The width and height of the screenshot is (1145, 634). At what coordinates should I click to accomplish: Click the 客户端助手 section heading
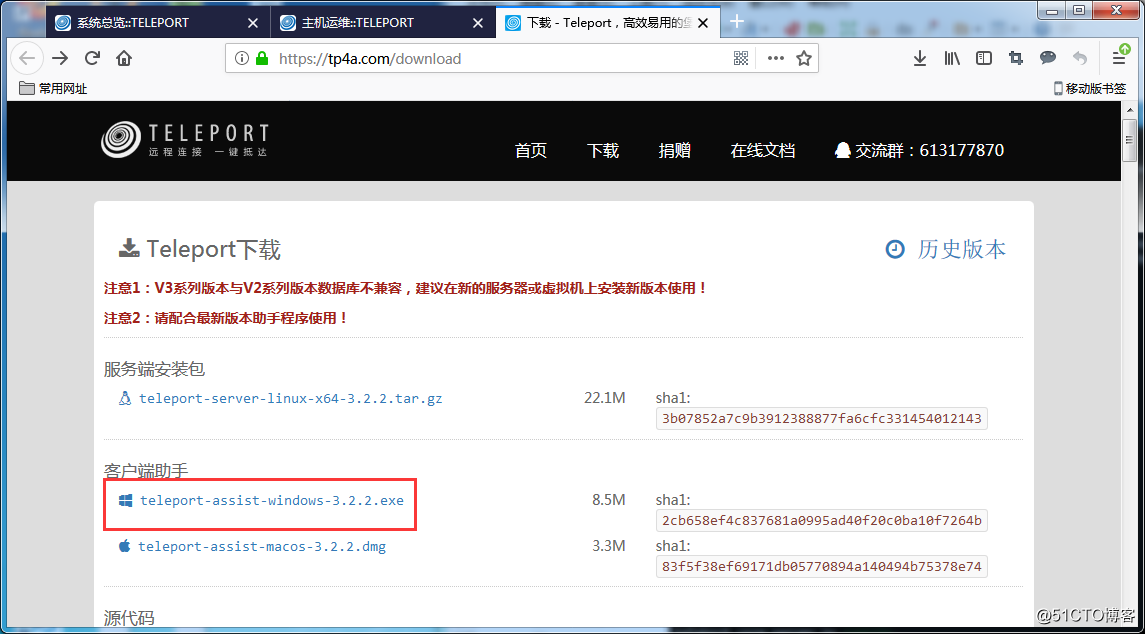click(x=147, y=471)
